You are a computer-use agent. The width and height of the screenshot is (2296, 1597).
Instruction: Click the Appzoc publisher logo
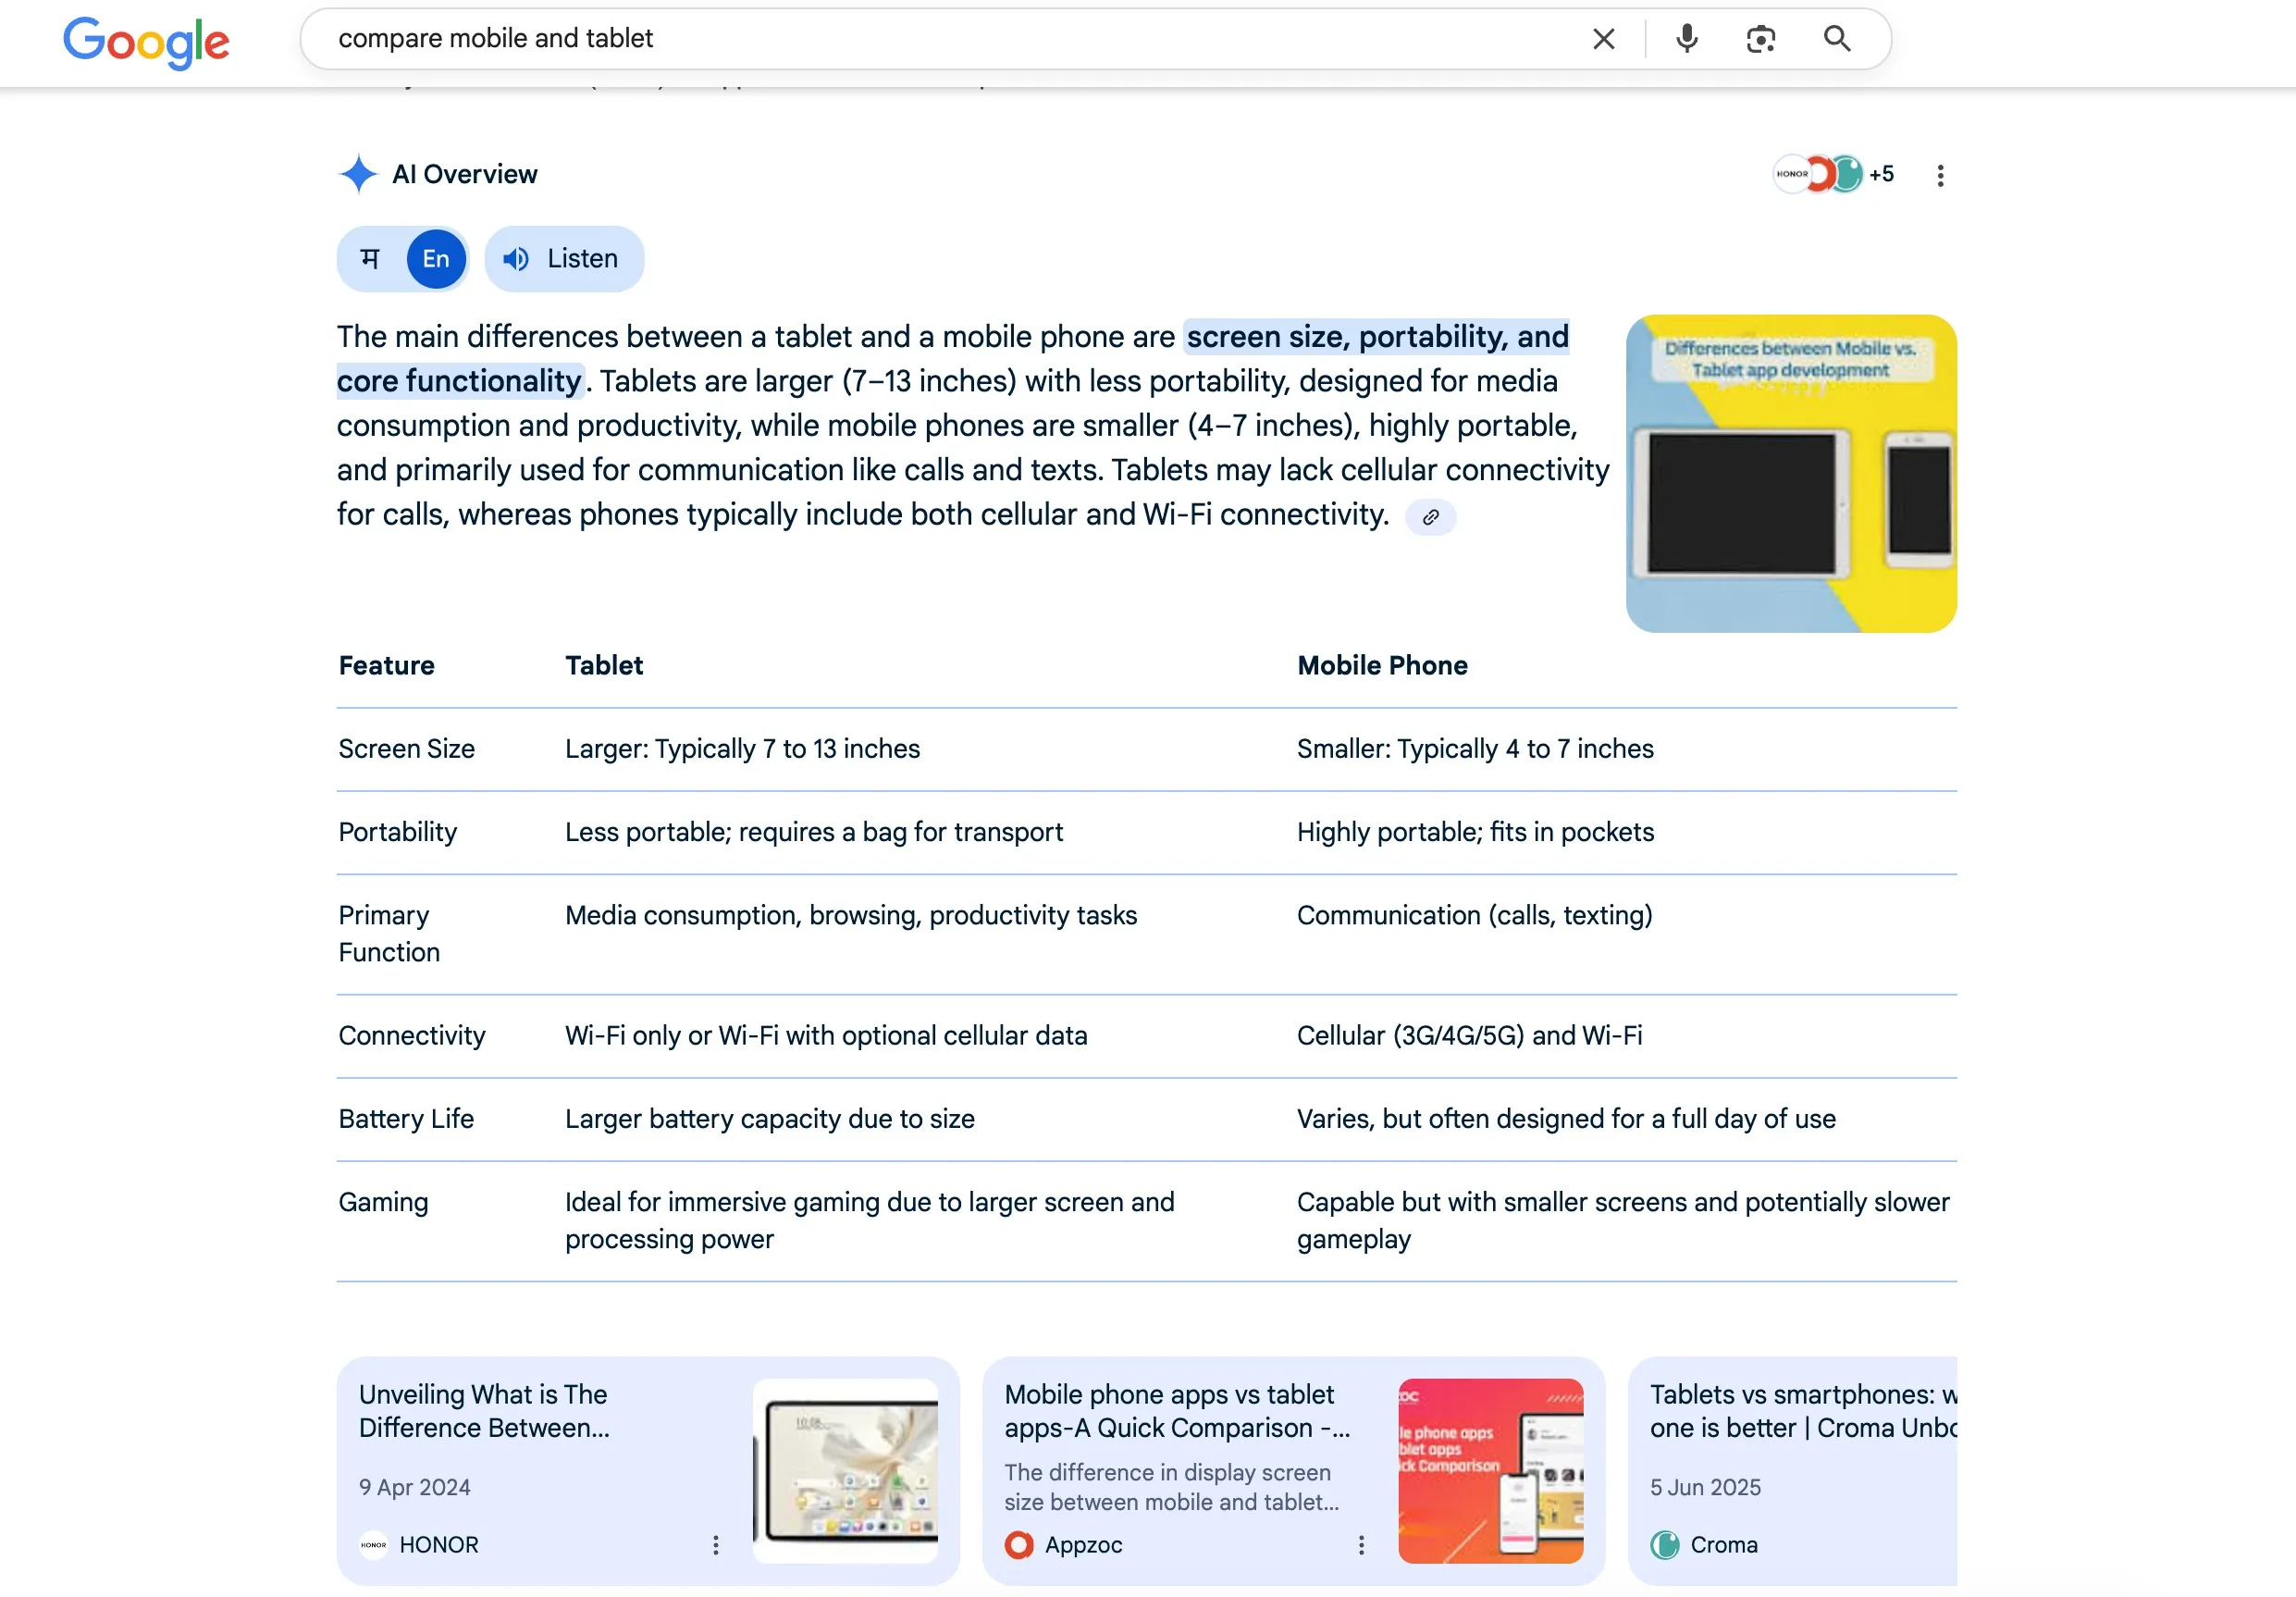point(1019,1545)
